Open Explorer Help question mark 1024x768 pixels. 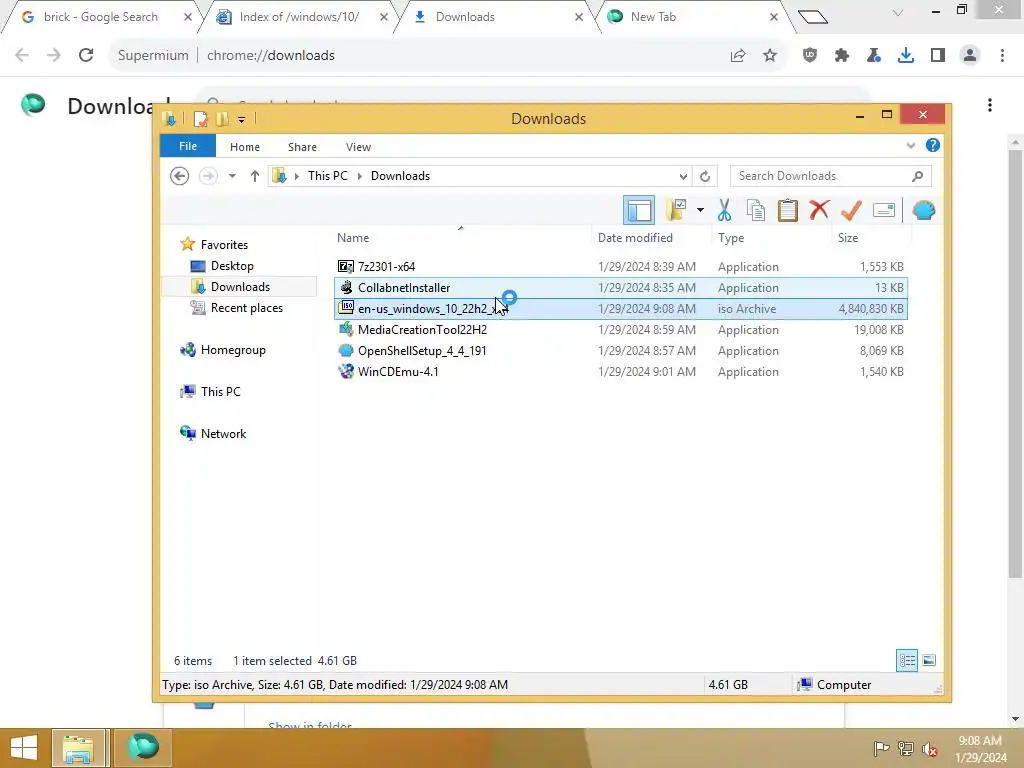click(933, 145)
